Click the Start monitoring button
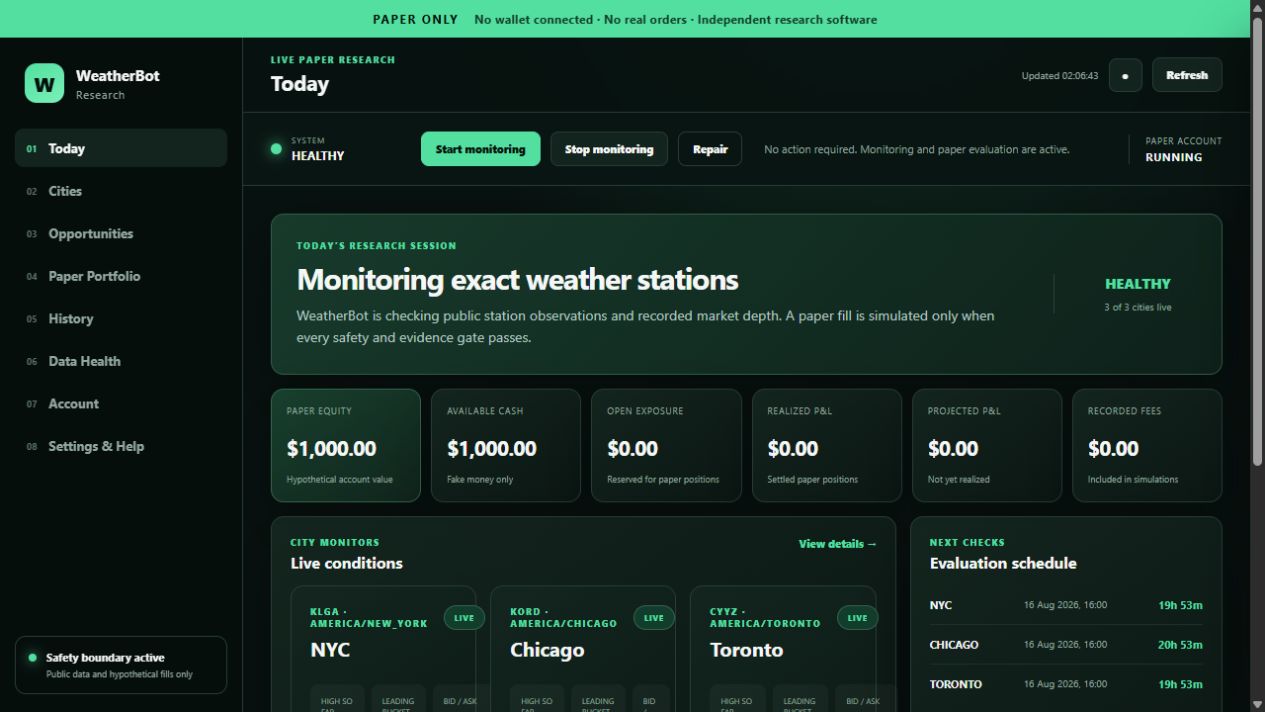The height and width of the screenshot is (712, 1265). coord(480,149)
